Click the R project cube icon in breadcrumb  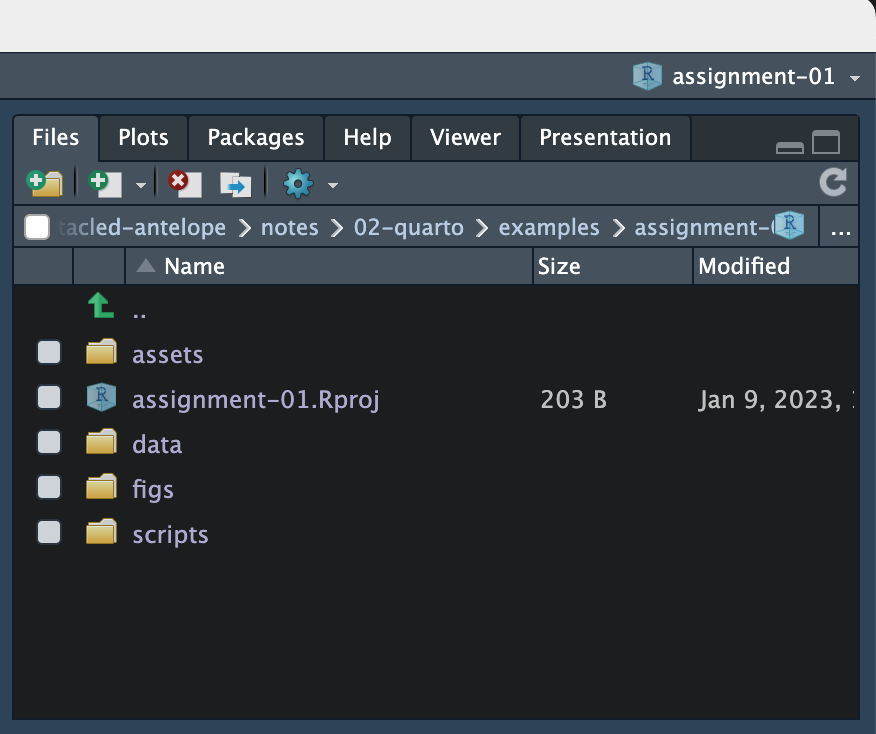coord(789,226)
